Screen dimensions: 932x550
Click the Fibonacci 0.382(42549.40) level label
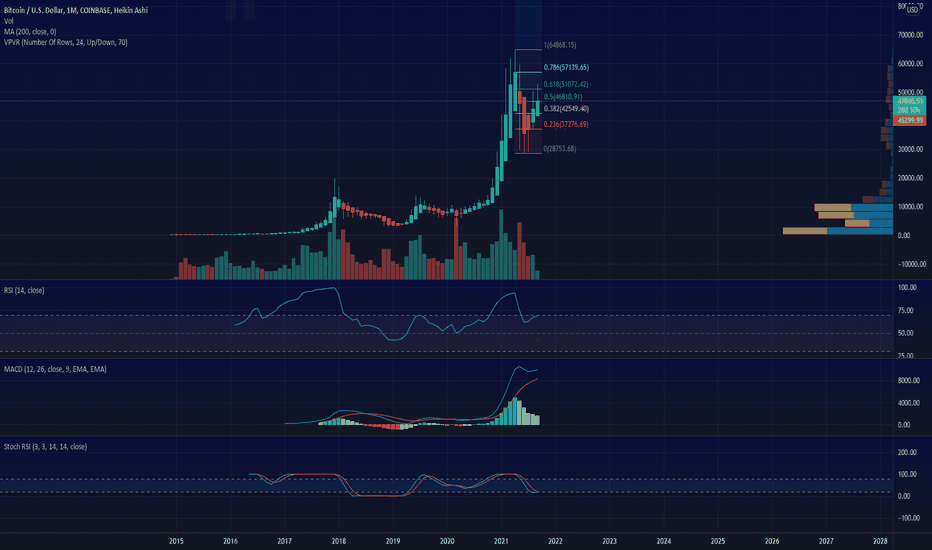(566, 109)
